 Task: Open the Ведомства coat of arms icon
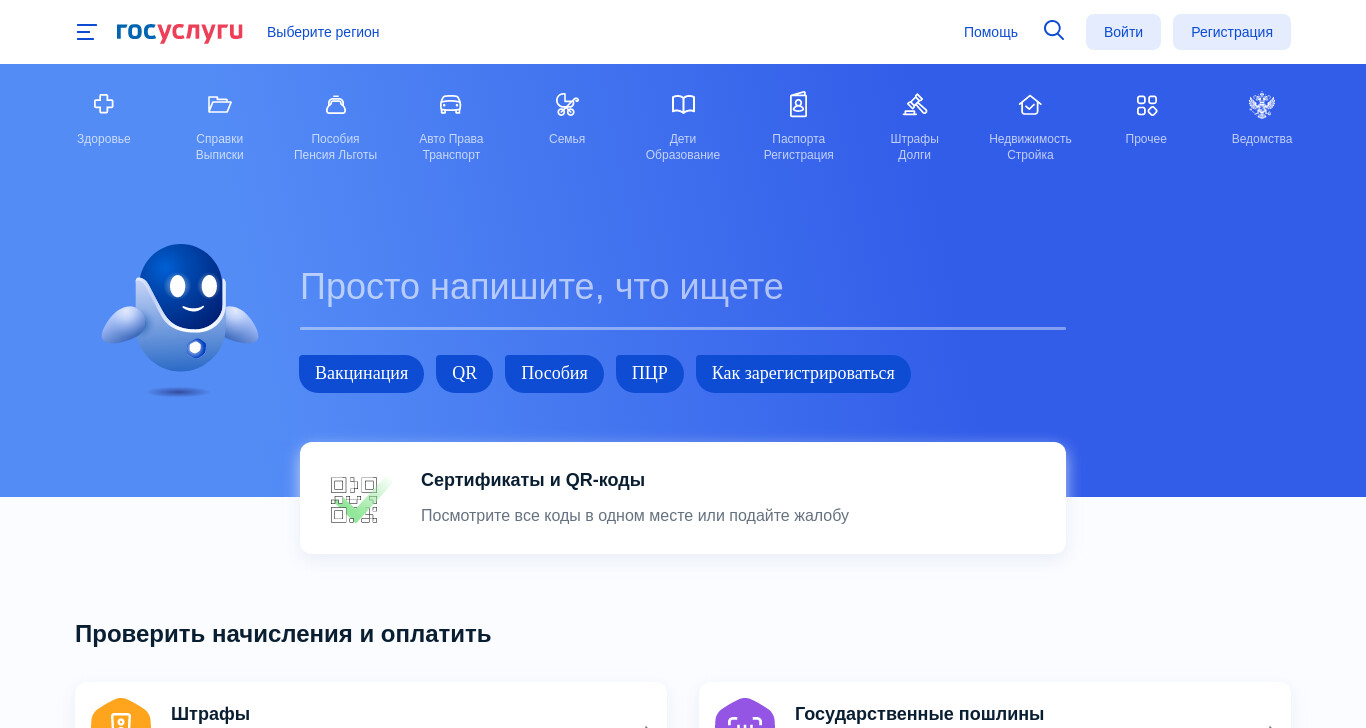[1262, 105]
